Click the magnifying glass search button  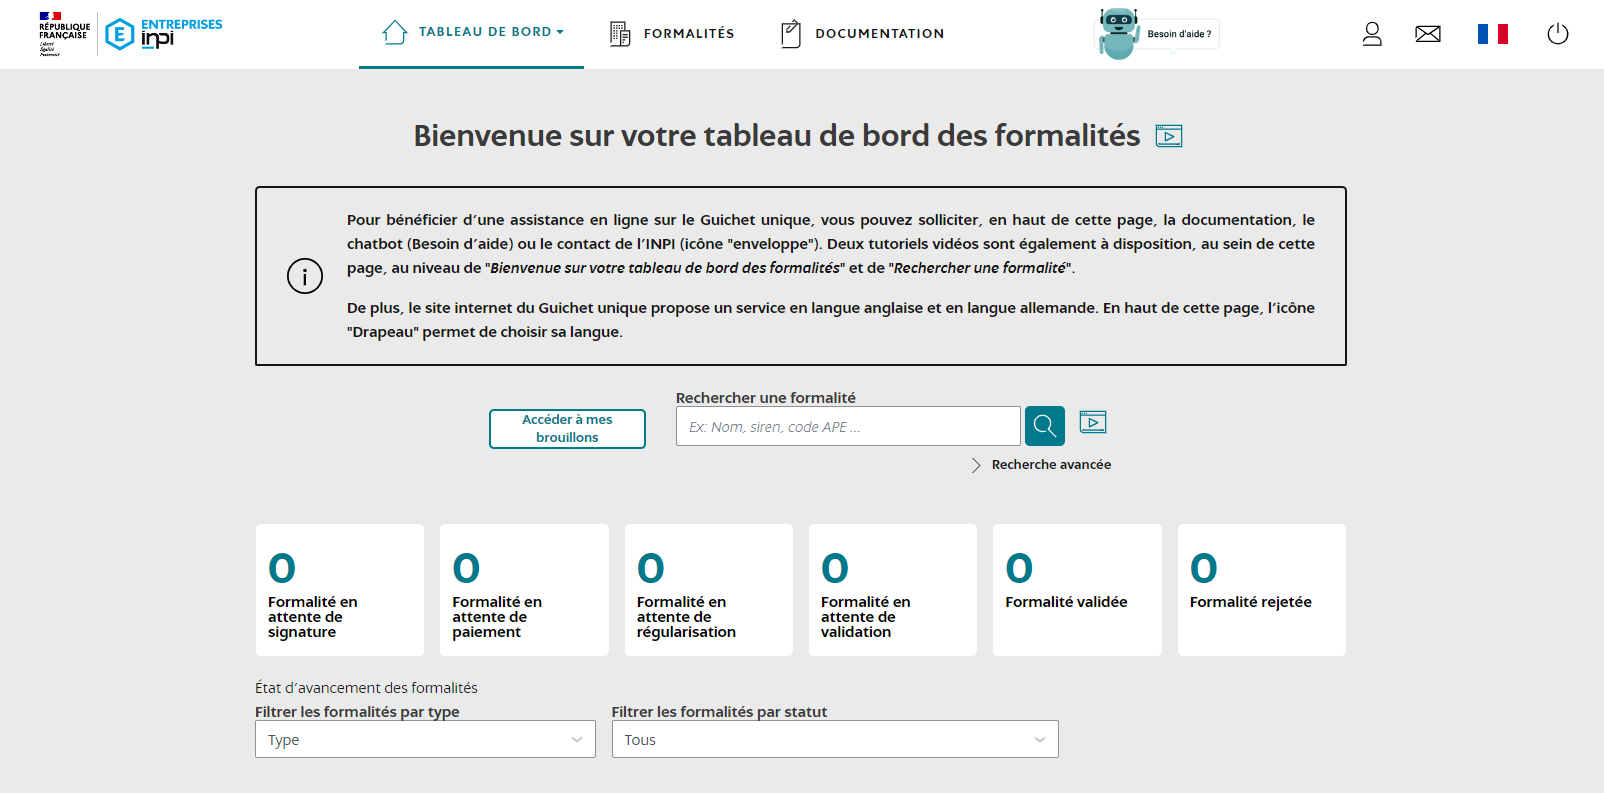coord(1044,426)
